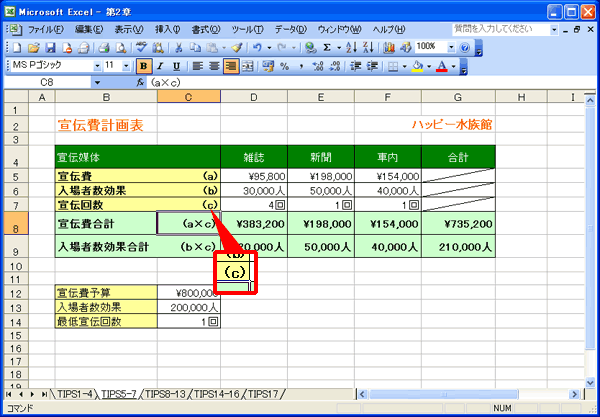Click the Cut scissors icon
Viewport: 600px width, 417px height.
[179, 47]
